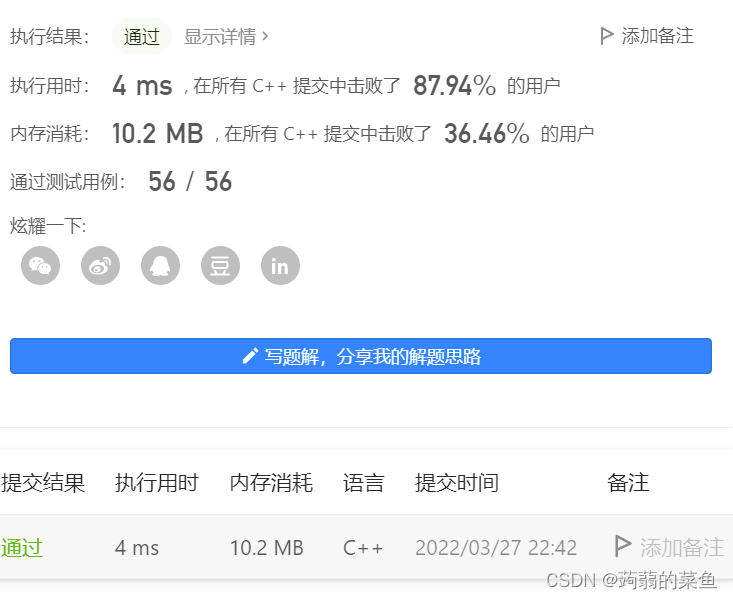Click the 炫耀一下 label
The image size is (733, 599).
coord(48,226)
